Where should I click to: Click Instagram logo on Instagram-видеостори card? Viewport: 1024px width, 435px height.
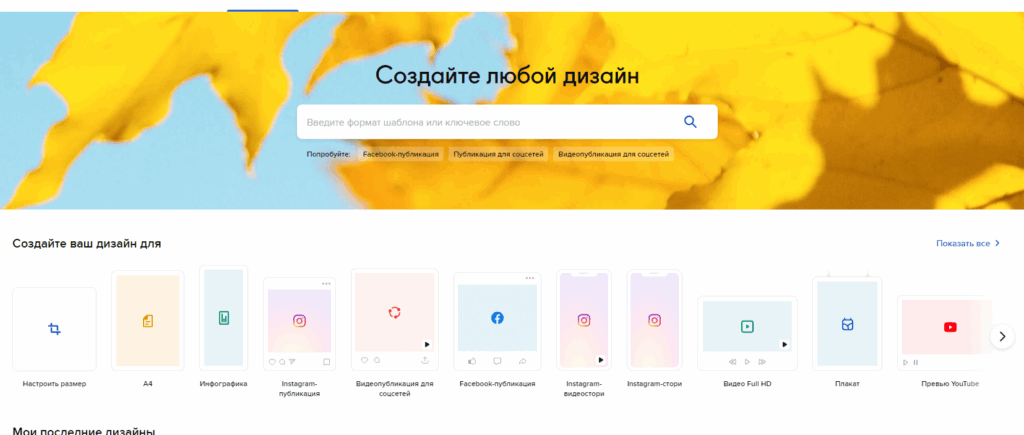pyautogui.click(x=584, y=320)
